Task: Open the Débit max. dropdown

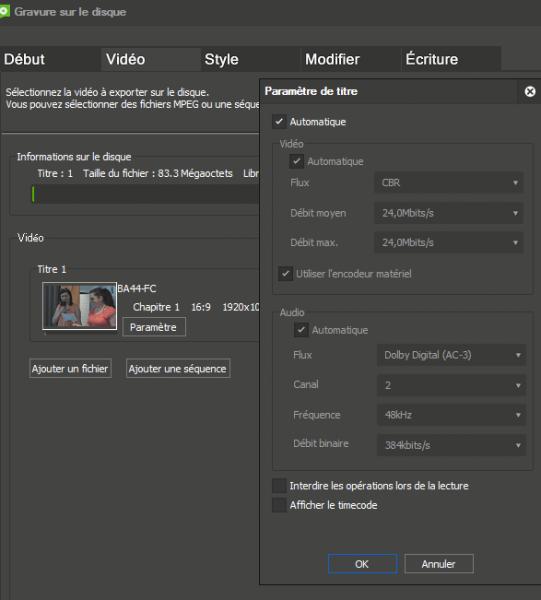Action: [x=449, y=242]
